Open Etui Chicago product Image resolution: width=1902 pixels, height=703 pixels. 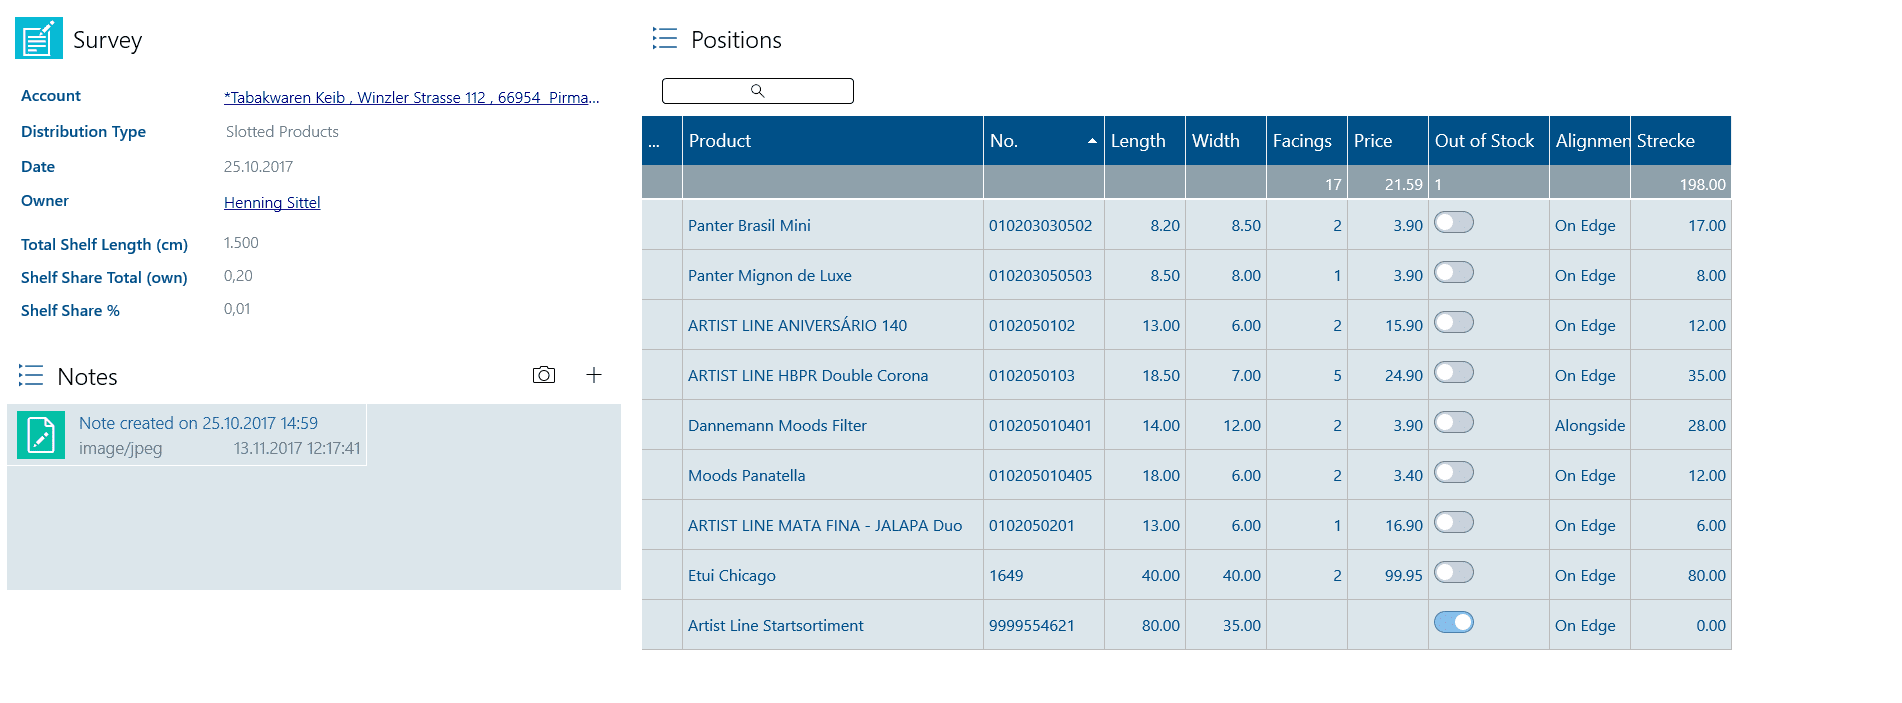pos(732,575)
